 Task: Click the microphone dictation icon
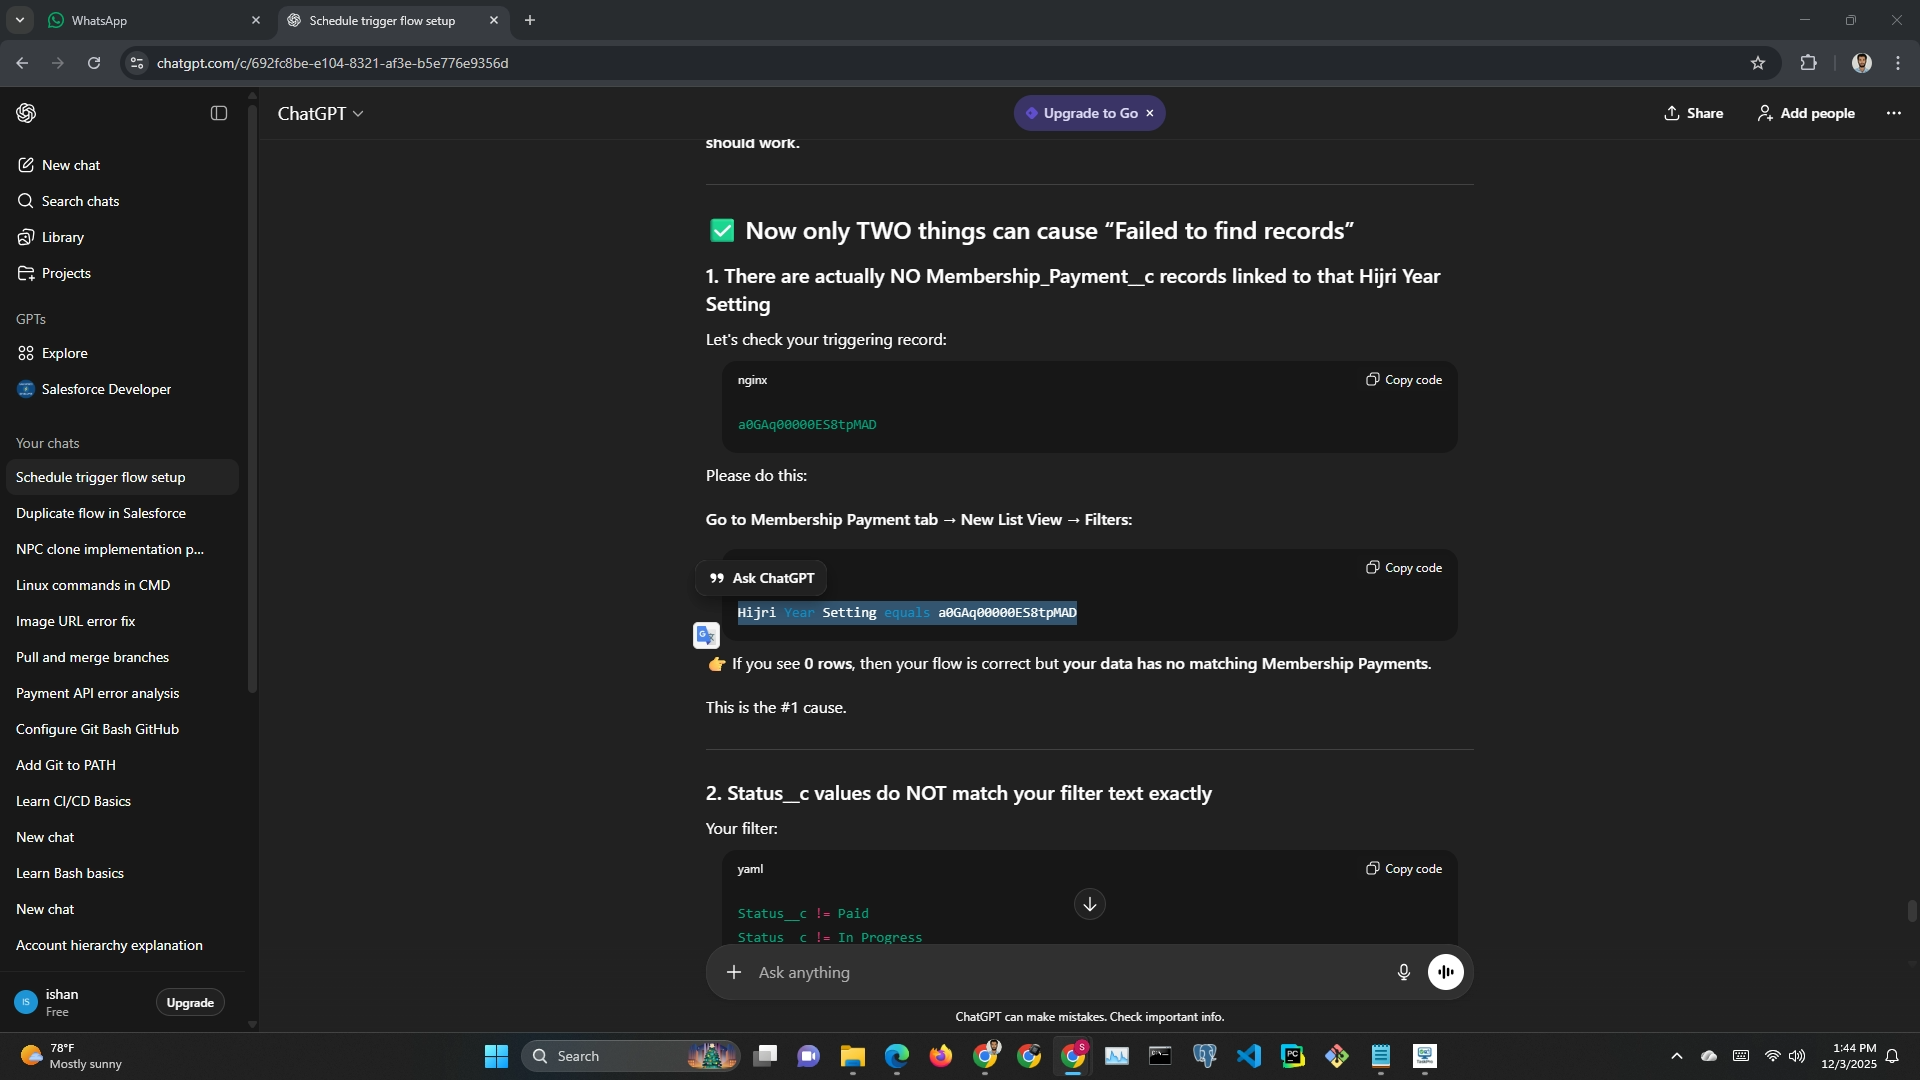tap(1403, 972)
